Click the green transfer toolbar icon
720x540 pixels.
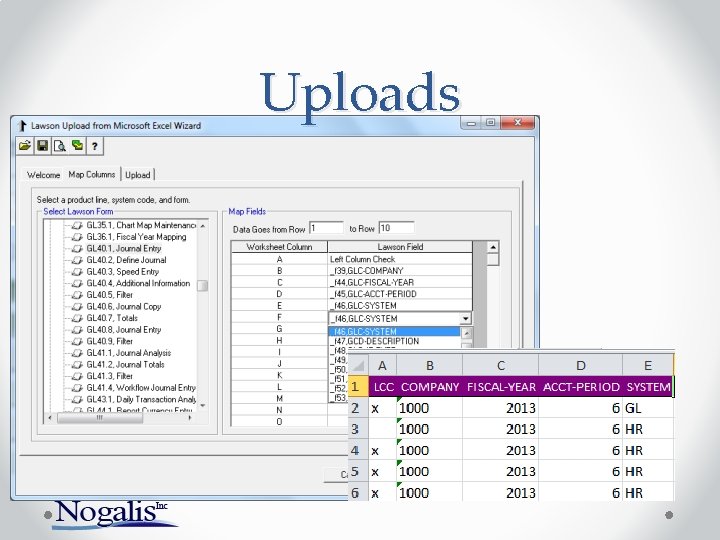pos(77,146)
